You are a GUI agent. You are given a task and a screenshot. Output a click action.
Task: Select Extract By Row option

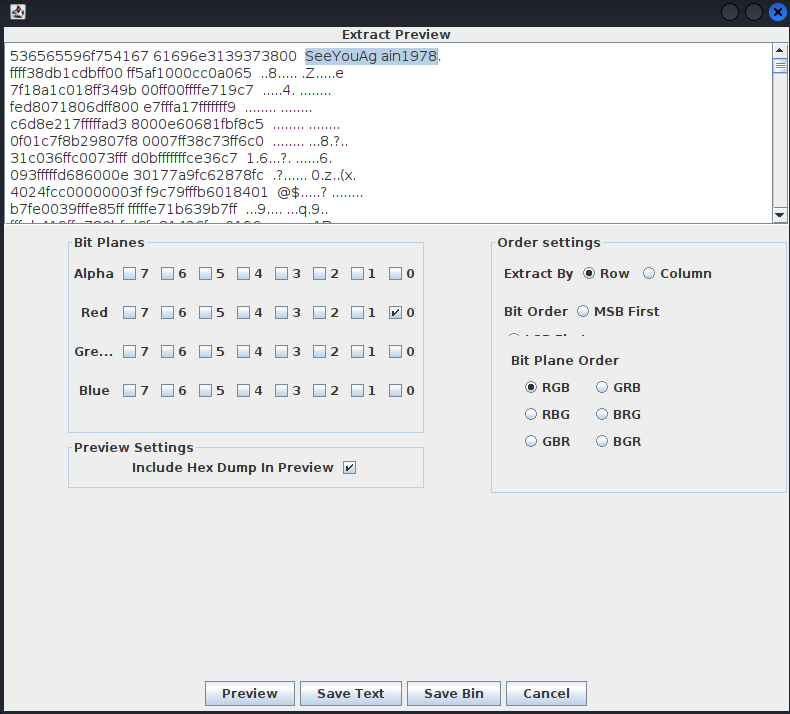[588, 273]
